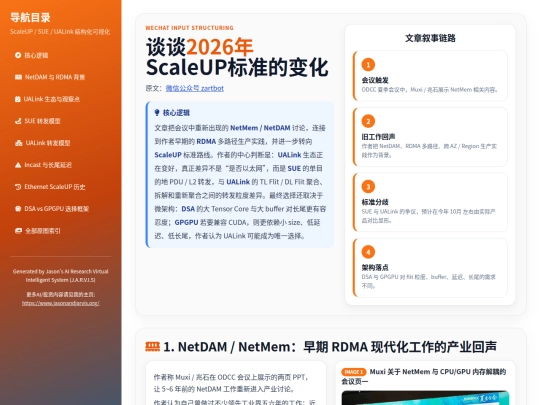This screenshot has width=540, height=405.
Task: Click the Muxi 关于 NetMem image caption text
Action: tap(424, 376)
